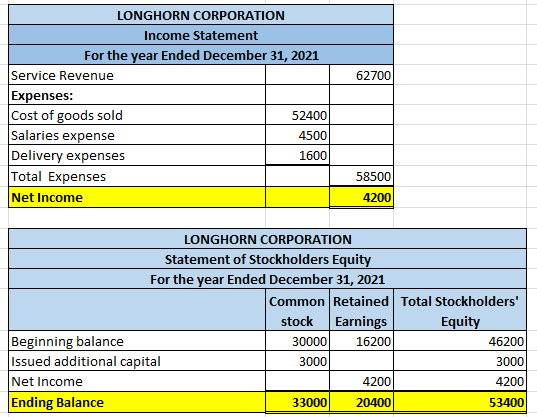537x417 pixels.
Task: Click the 33000 ending common stock cell
Action: pos(297,402)
